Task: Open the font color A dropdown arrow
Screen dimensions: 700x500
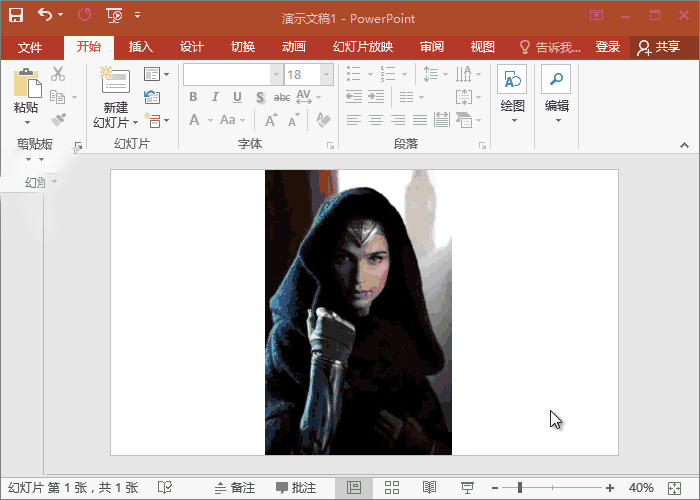Action: click(210, 121)
